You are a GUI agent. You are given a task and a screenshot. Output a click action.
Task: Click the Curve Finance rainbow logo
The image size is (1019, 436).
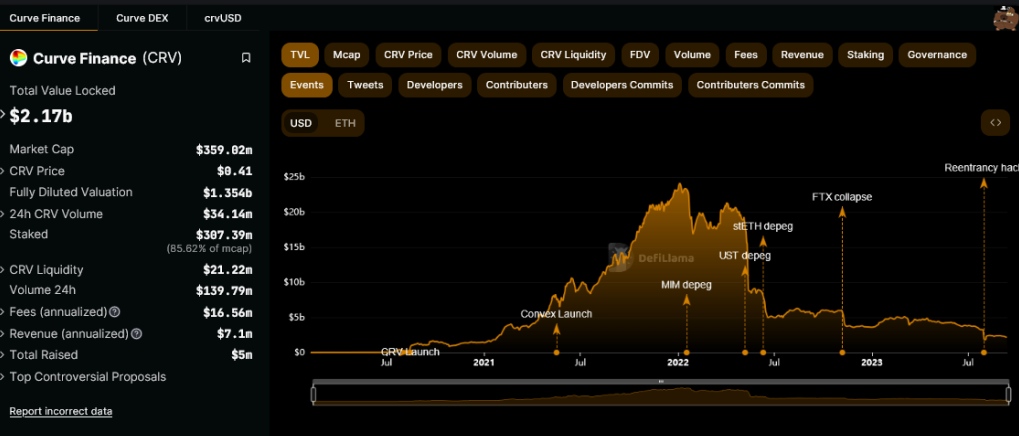(x=18, y=58)
